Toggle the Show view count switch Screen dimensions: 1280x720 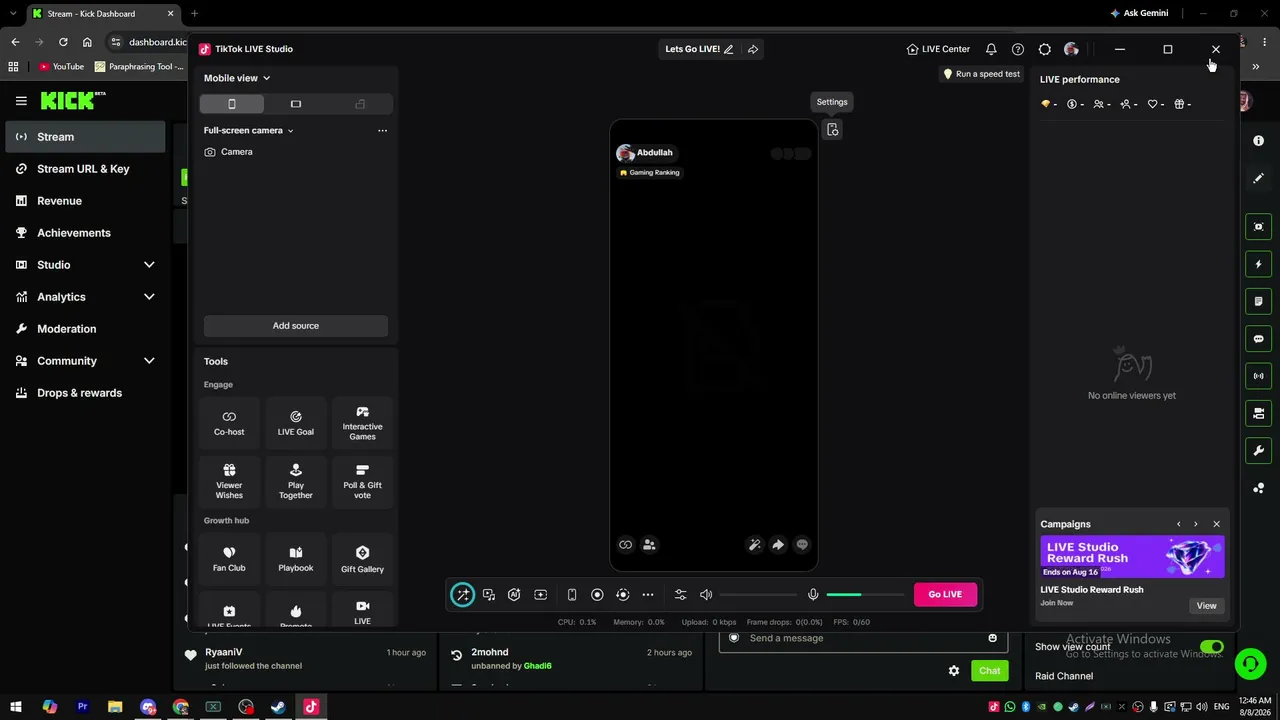(1212, 647)
